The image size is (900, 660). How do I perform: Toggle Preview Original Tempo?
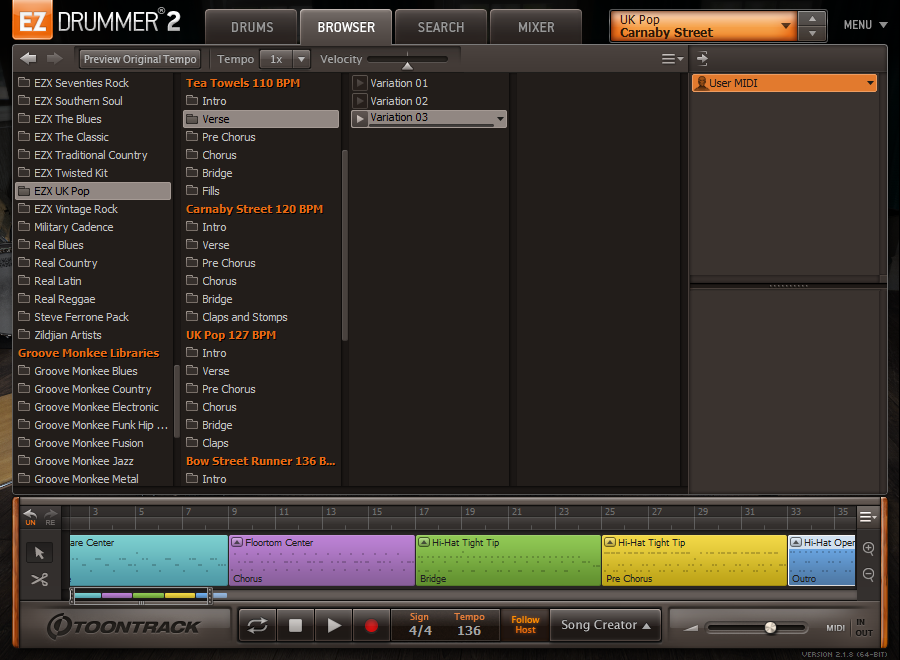pyautogui.click(x=140, y=59)
